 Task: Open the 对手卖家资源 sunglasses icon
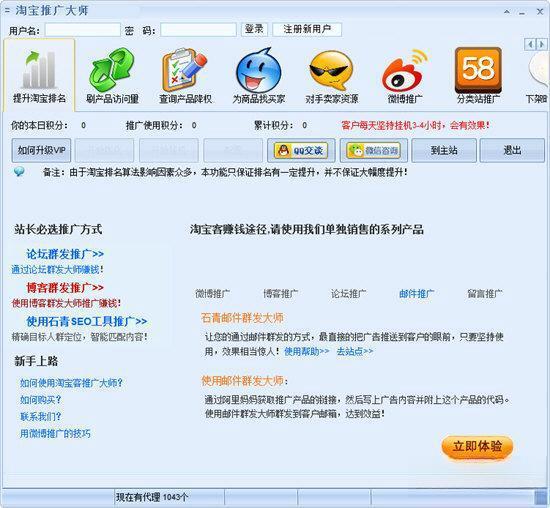[x=332, y=75]
